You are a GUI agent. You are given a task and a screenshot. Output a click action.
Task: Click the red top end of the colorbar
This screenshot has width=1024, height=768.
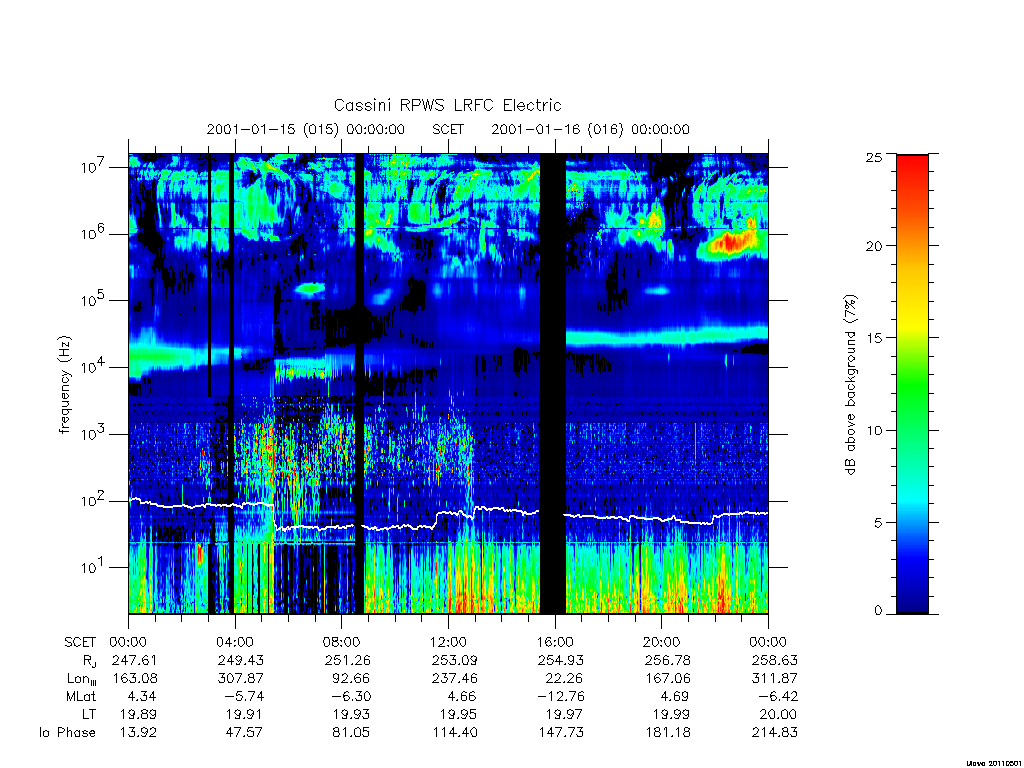click(x=912, y=165)
